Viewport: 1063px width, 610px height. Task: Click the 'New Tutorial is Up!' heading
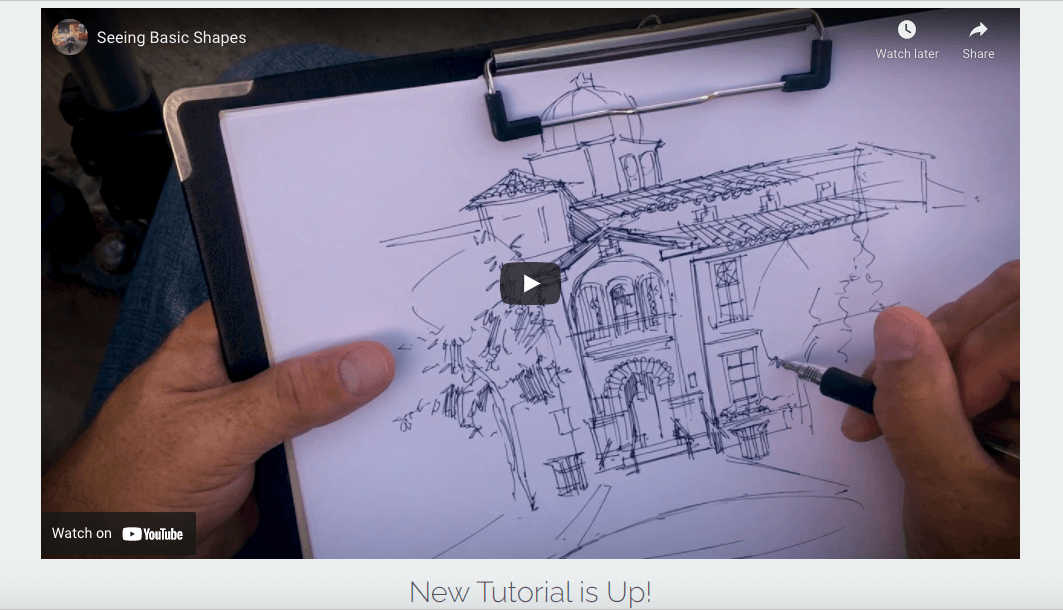(x=530, y=592)
